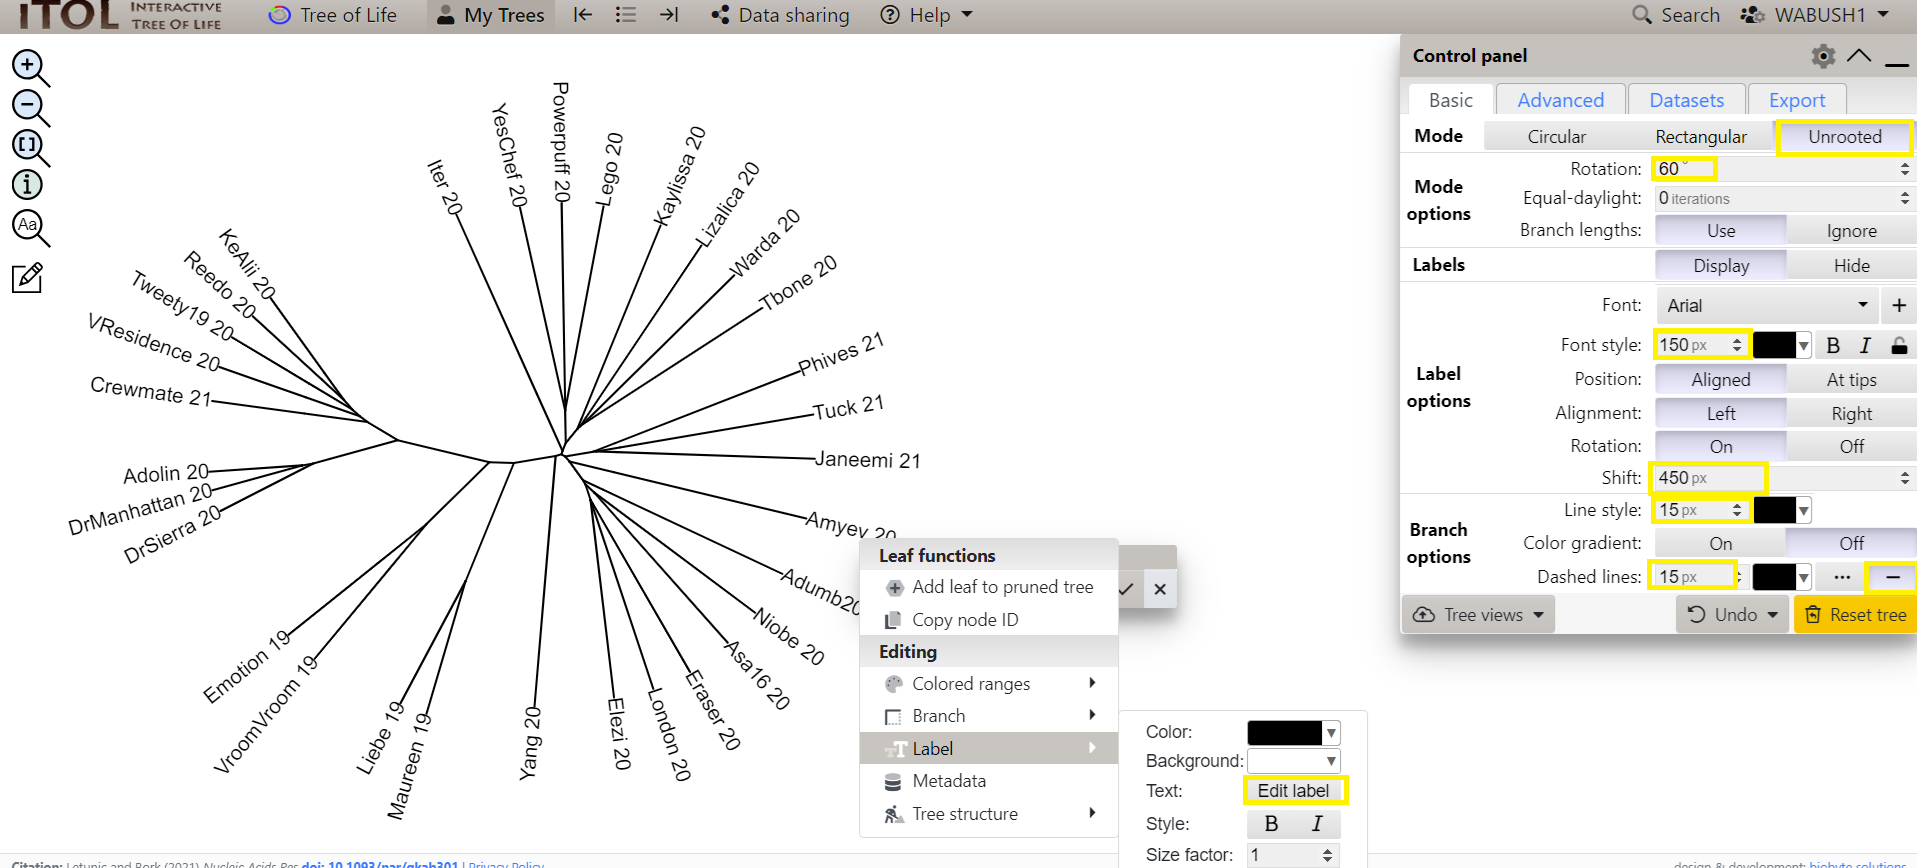Click the fit-to-screen zoom icon
Image resolution: width=1917 pixels, height=868 pixels.
point(29,146)
